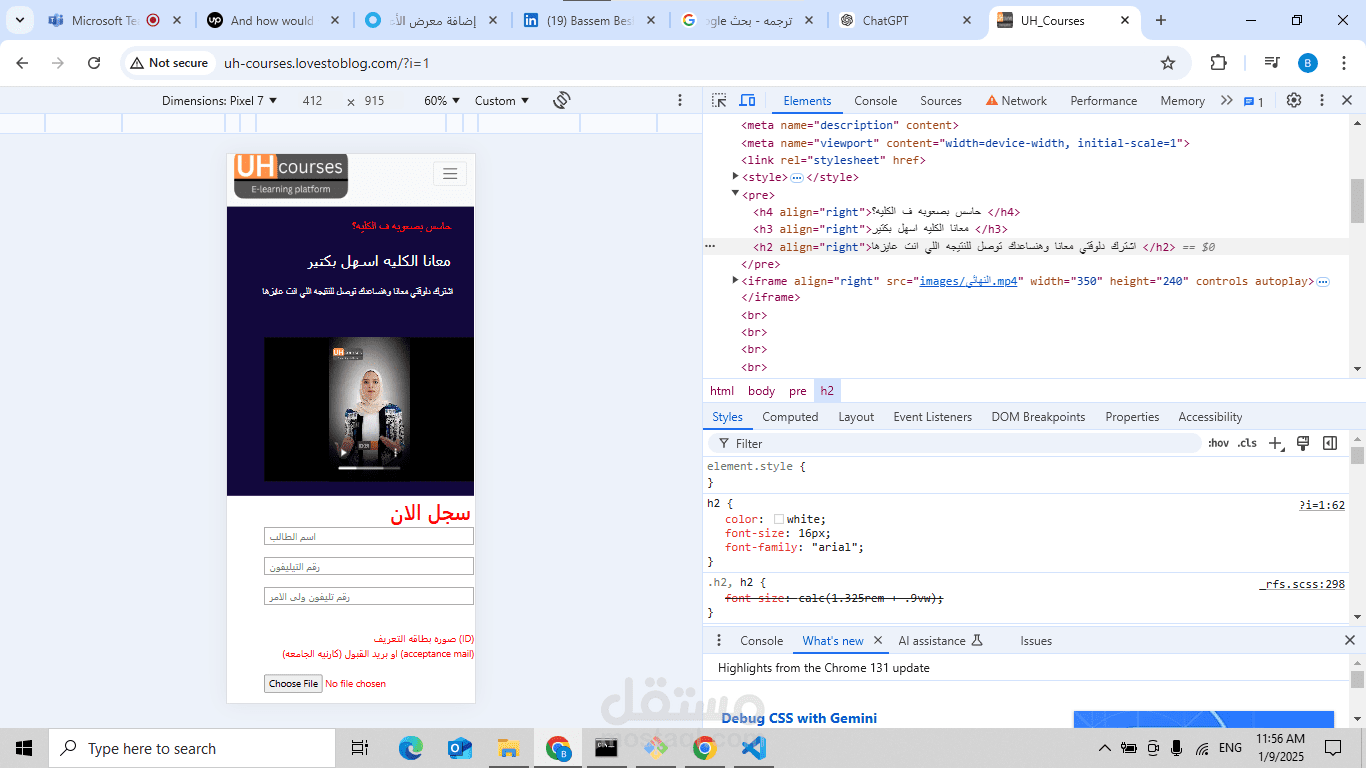This screenshot has width=1366, height=768.
Task: Show more DevTools tabs chevron
Action: (1227, 101)
